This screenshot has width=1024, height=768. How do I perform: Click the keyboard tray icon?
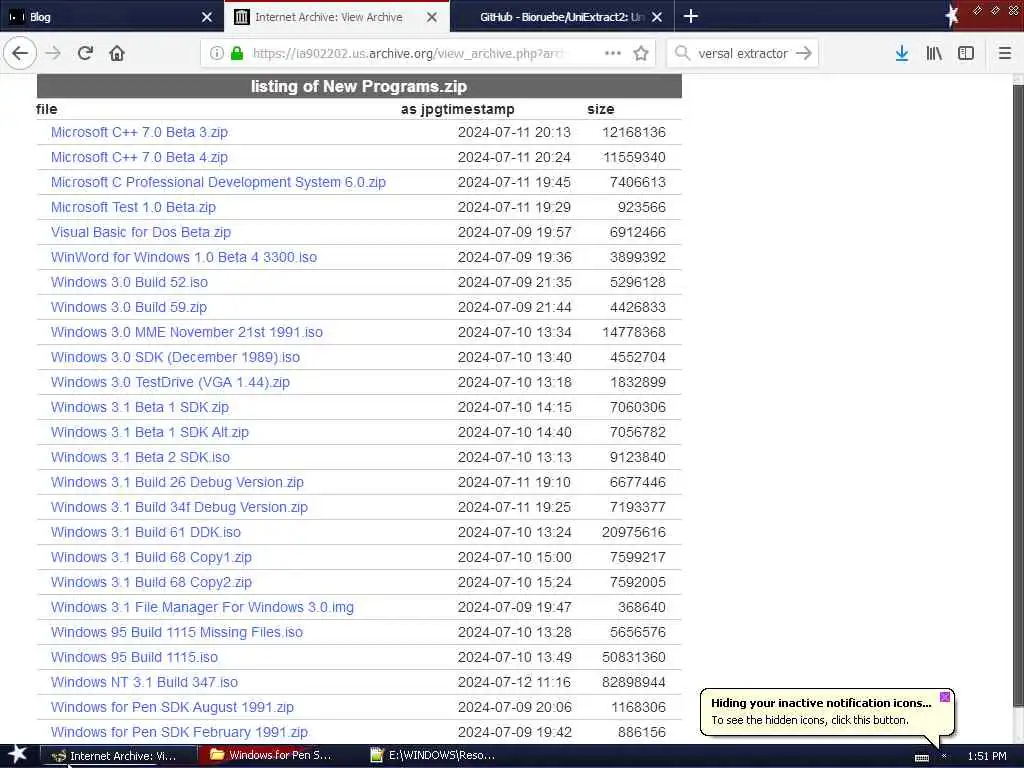tap(921, 757)
